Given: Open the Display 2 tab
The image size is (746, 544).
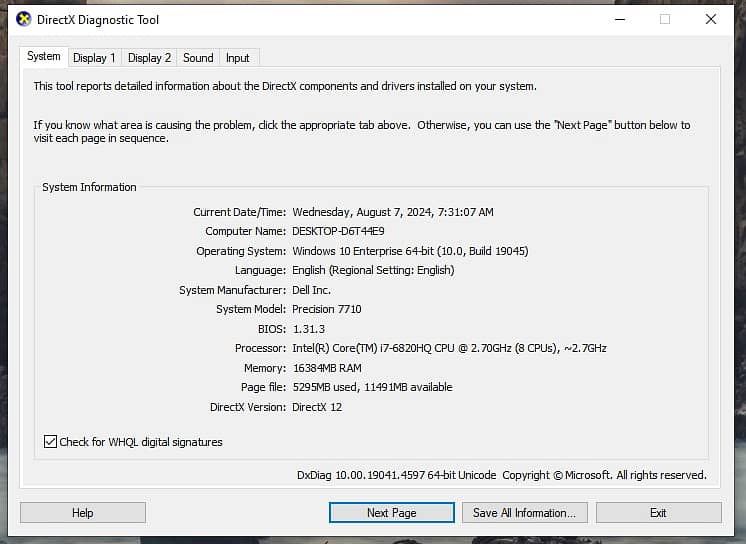Looking at the screenshot, I should click(149, 58).
